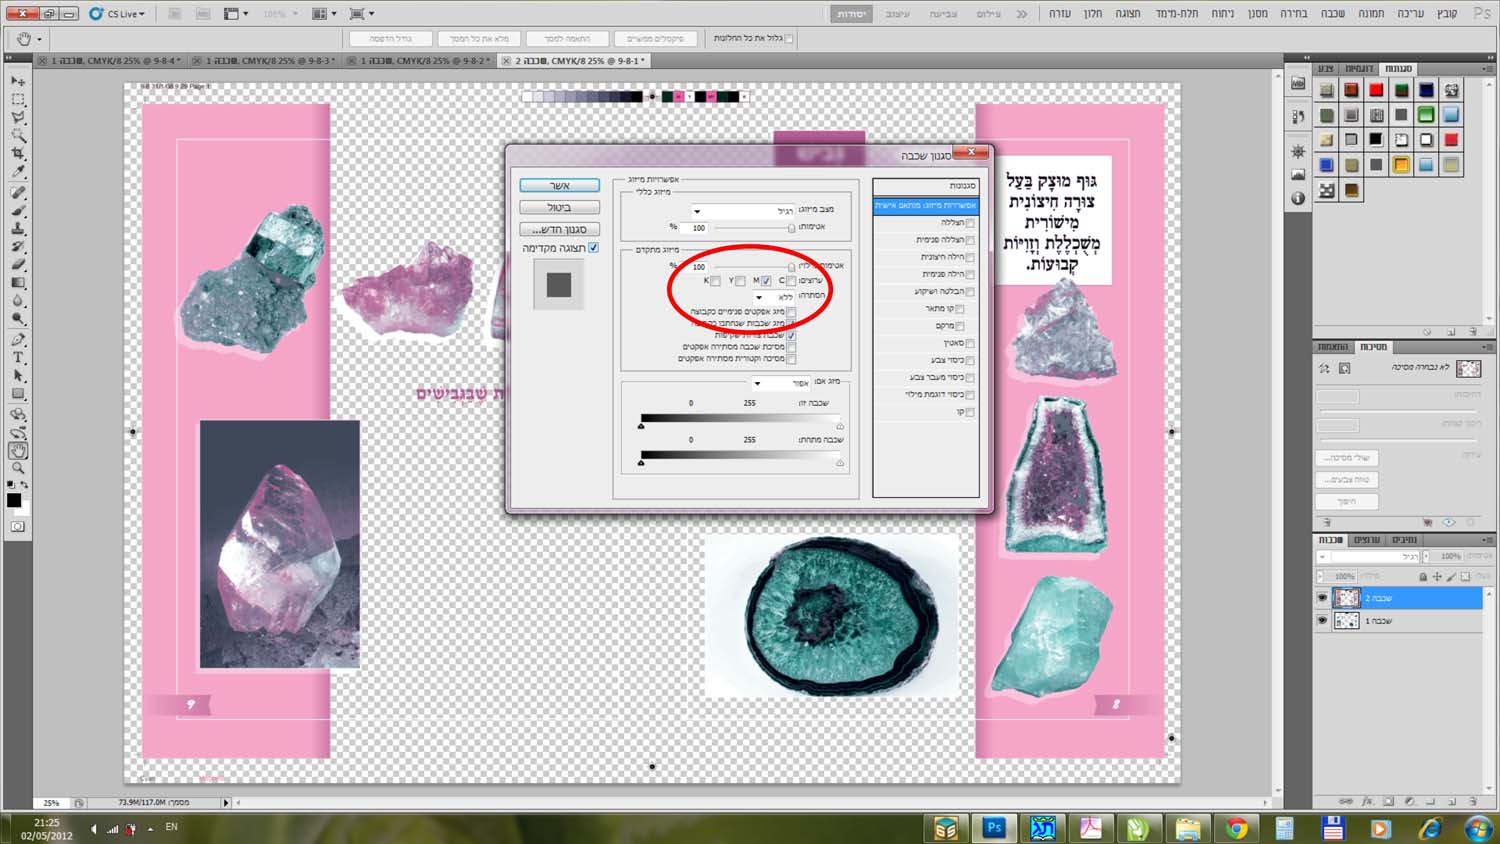Uncheck the M channel checkbox
The height and width of the screenshot is (844, 1500).
click(766, 281)
